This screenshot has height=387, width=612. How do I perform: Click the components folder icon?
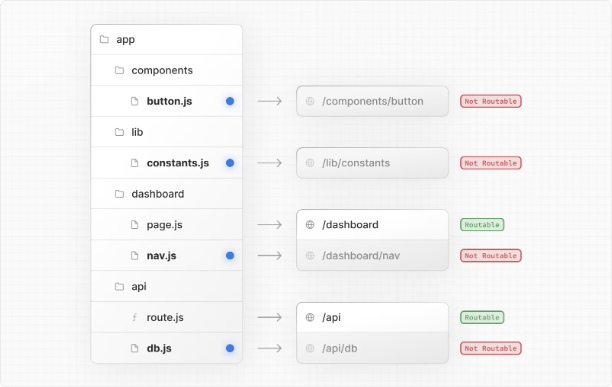pos(119,70)
